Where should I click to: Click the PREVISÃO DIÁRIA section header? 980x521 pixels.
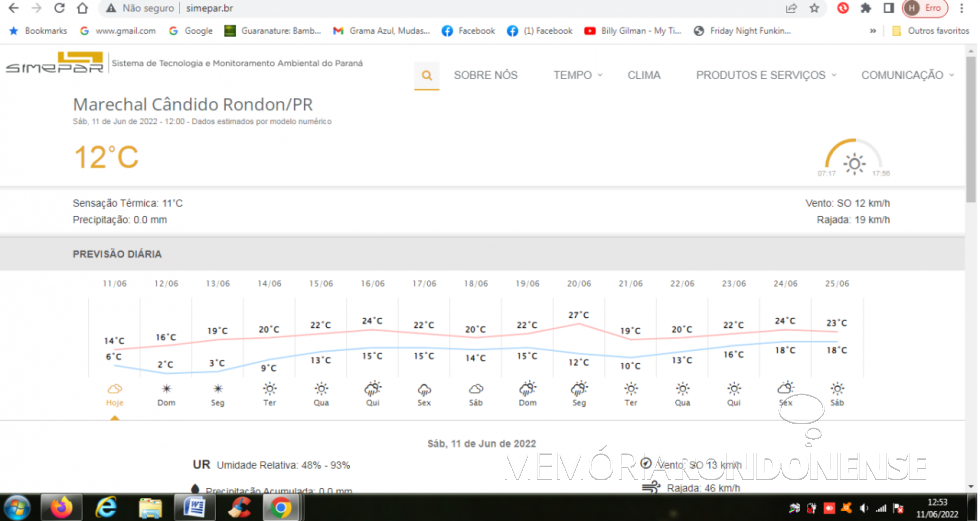[x=118, y=254]
